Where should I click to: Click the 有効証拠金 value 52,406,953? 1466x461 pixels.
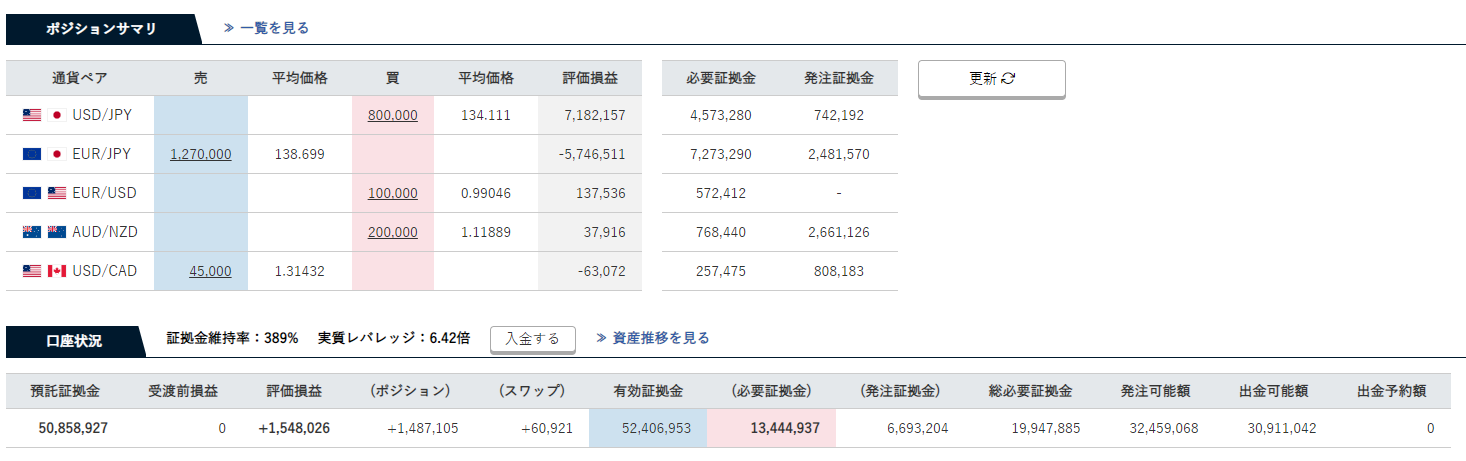(656, 428)
